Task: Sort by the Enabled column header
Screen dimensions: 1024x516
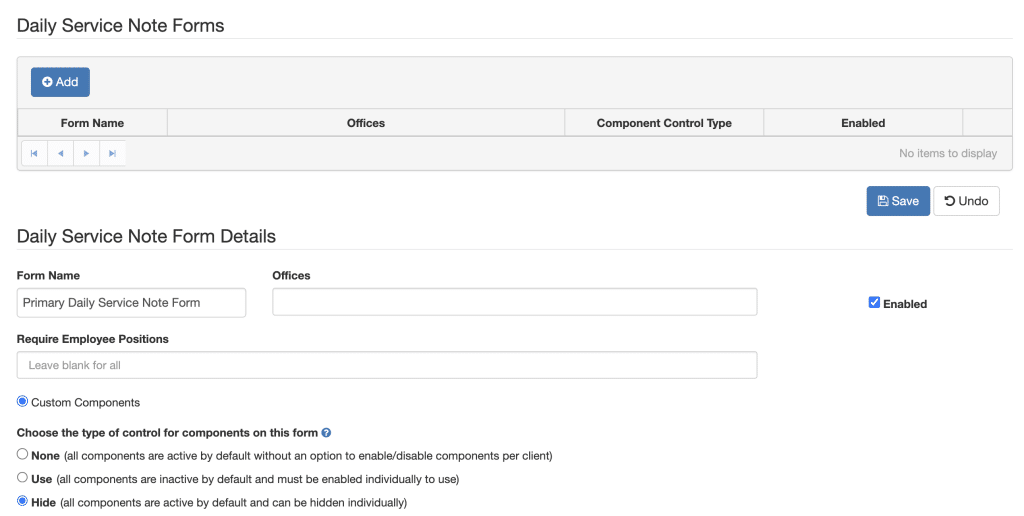Action: 863,123
